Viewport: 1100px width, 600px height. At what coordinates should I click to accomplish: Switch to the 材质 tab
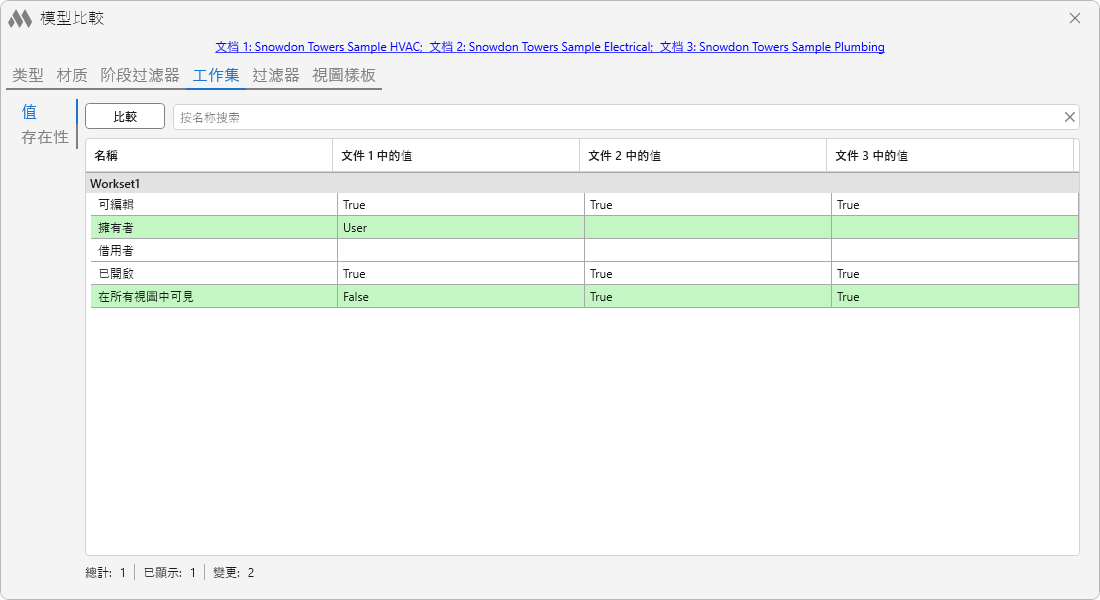point(72,75)
